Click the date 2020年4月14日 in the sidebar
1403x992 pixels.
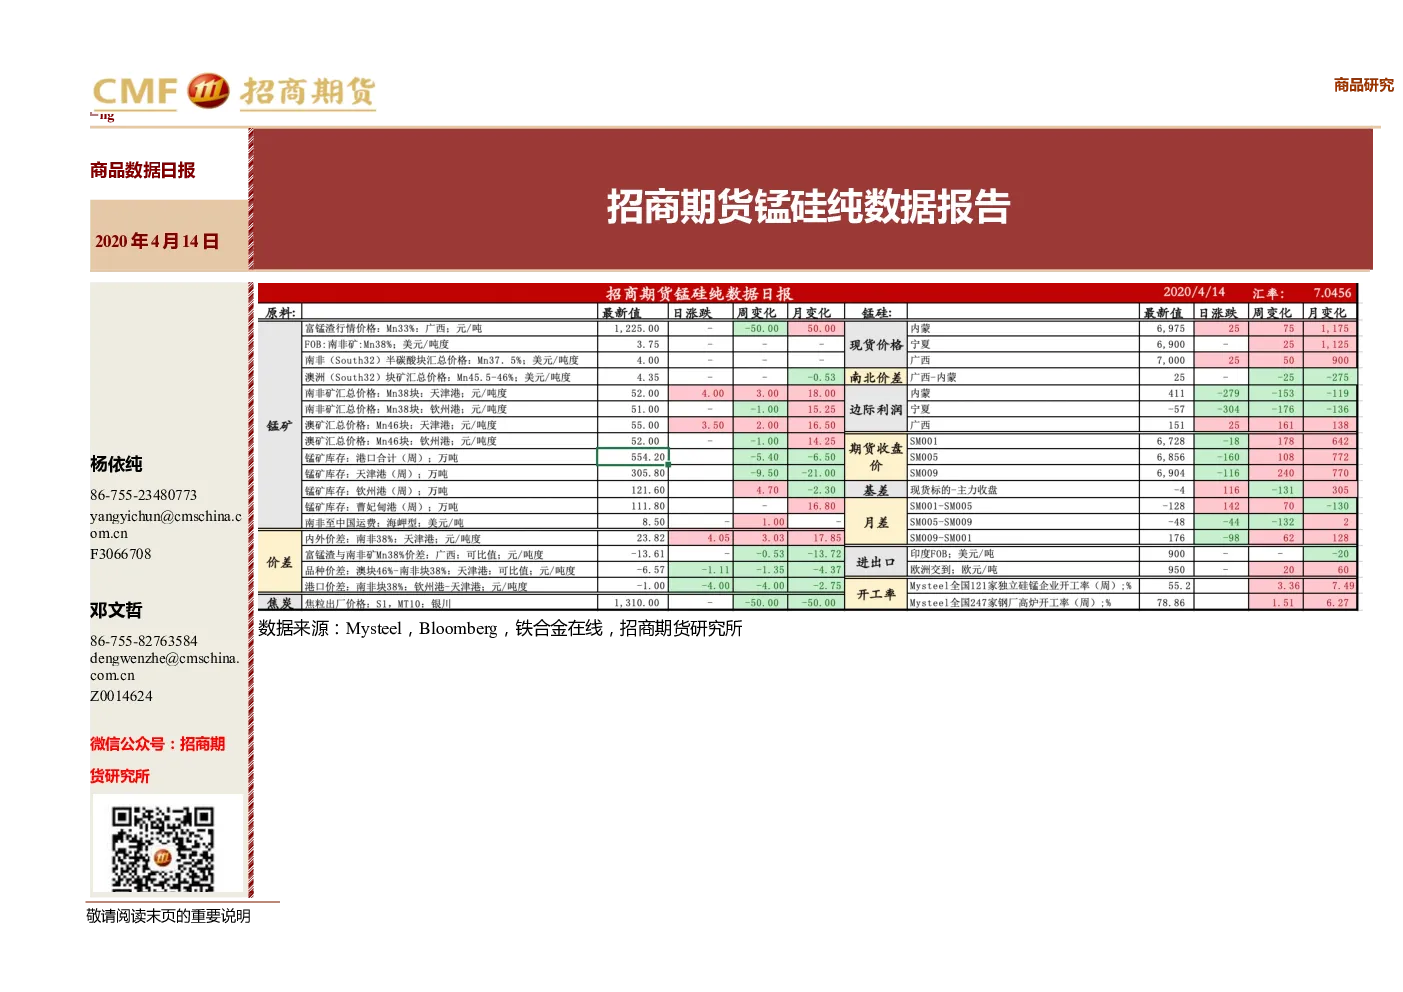click(157, 241)
